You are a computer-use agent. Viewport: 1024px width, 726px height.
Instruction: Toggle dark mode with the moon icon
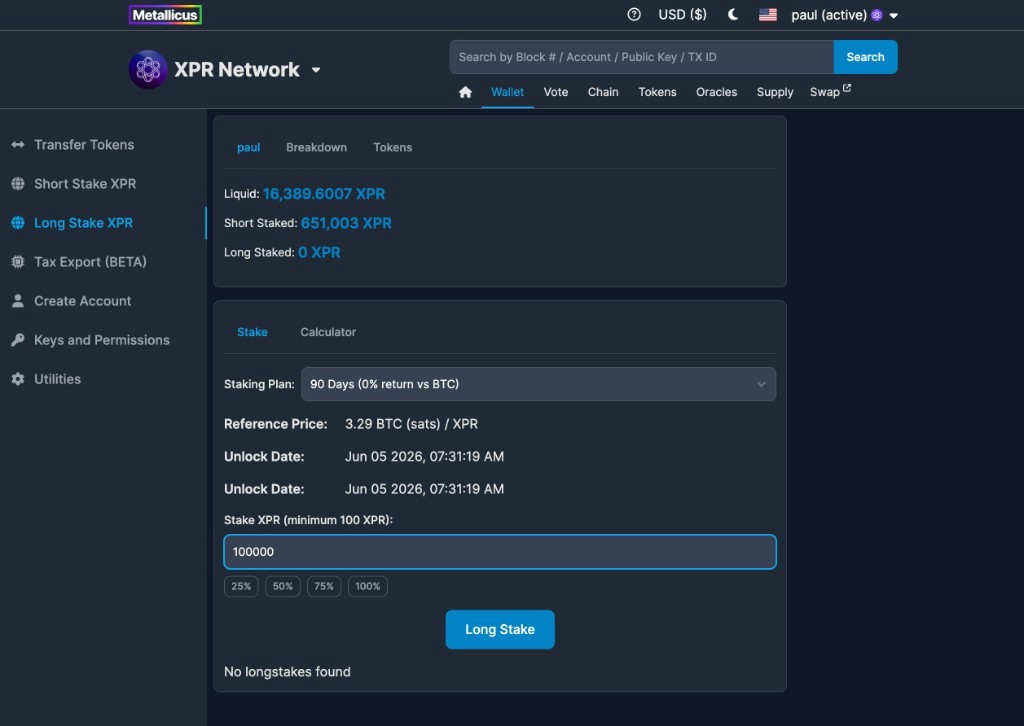click(732, 14)
